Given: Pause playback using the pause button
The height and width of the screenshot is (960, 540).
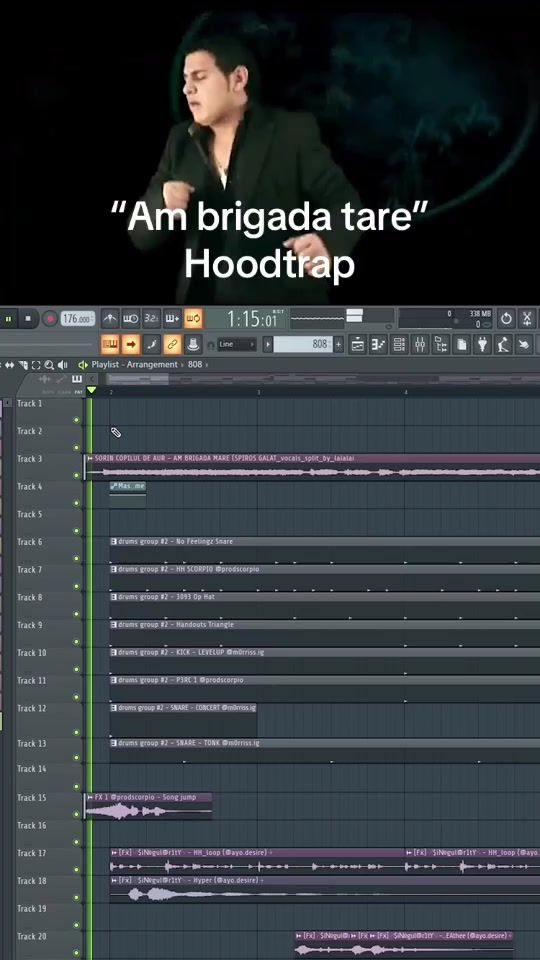Looking at the screenshot, I should coord(8,318).
